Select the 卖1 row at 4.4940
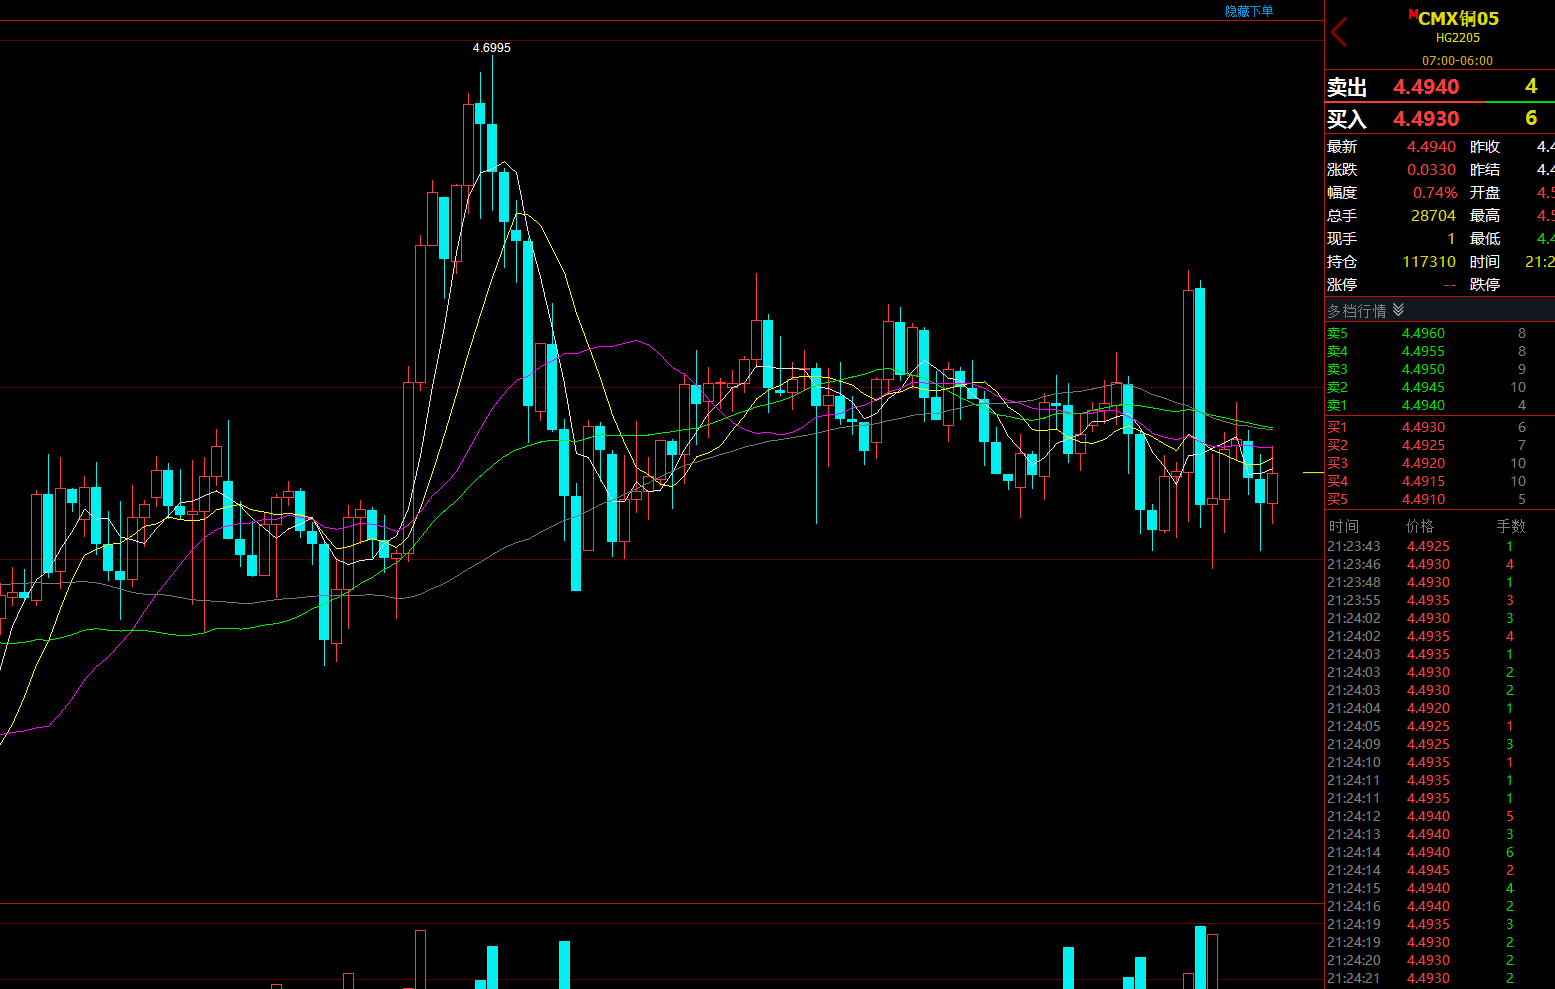 coord(1440,406)
